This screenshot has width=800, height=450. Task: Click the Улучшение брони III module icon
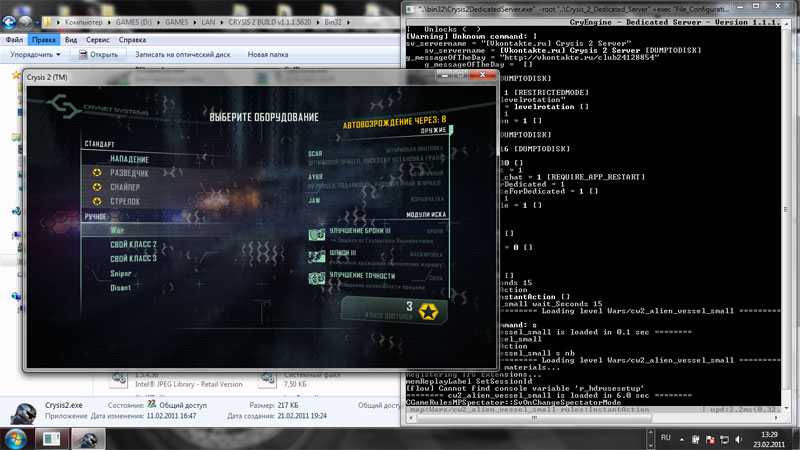point(316,234)
